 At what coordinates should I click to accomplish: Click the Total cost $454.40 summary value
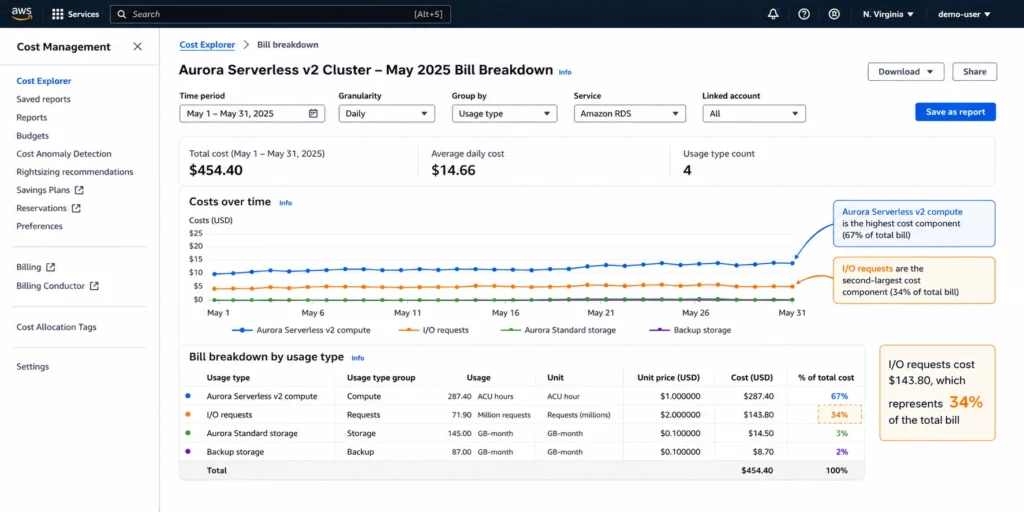click(x=216, y=170)
